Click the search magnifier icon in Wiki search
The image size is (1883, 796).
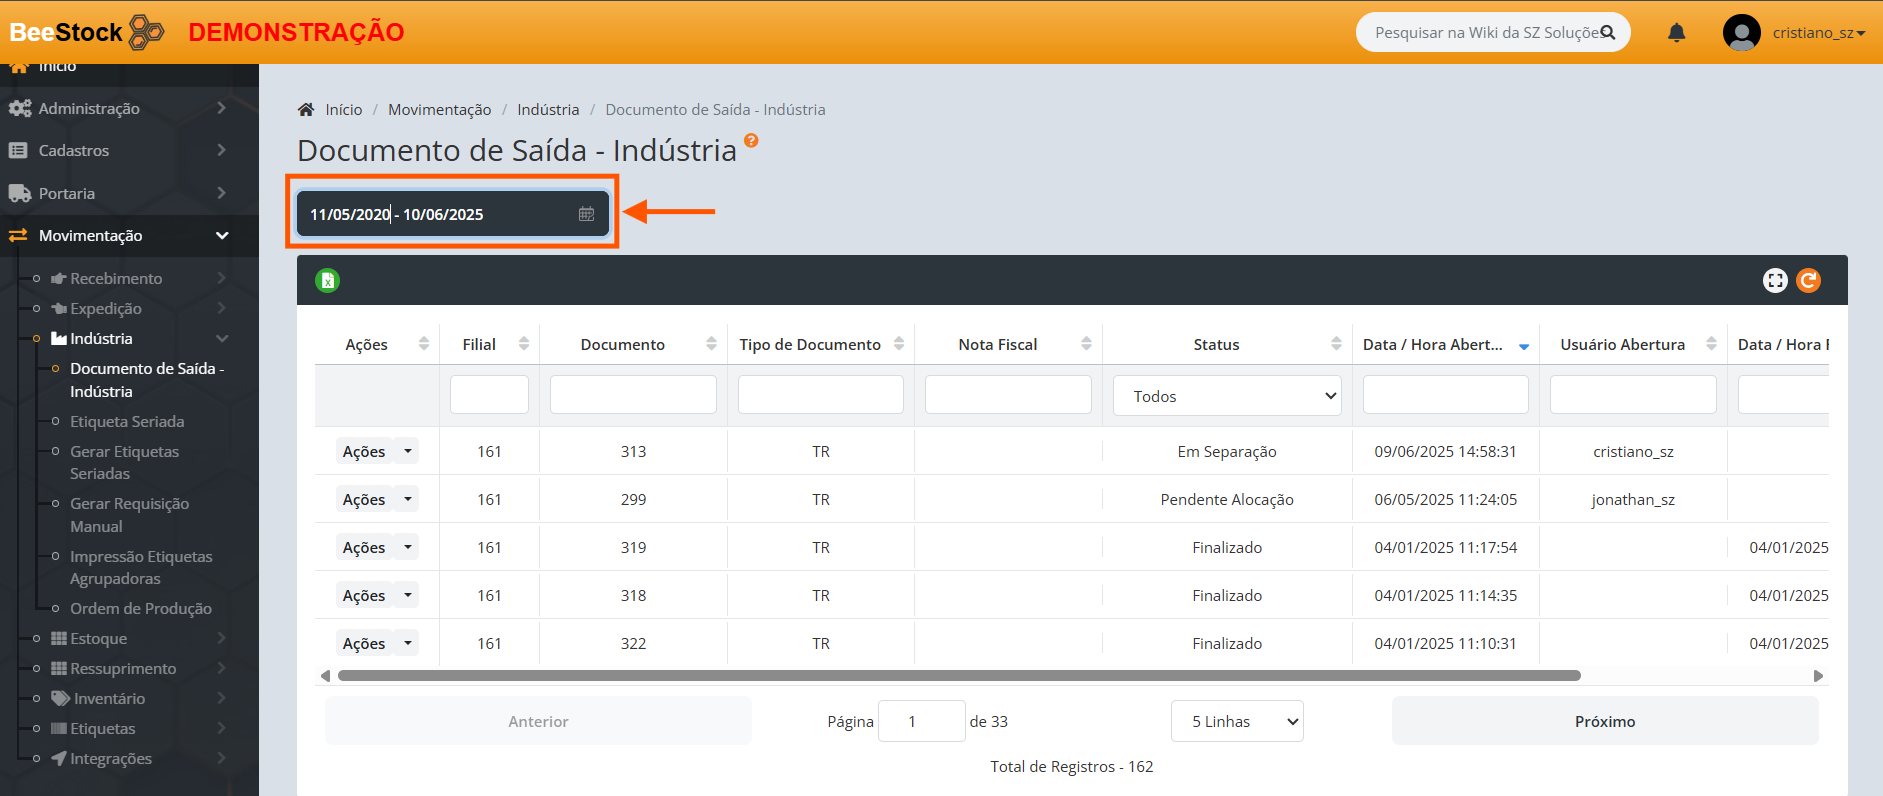[x=1608, y=32]
